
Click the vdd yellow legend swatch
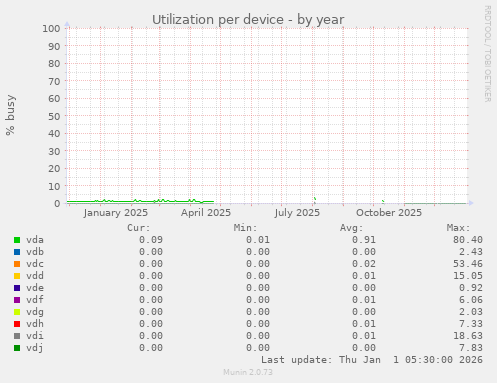(17, 276)
